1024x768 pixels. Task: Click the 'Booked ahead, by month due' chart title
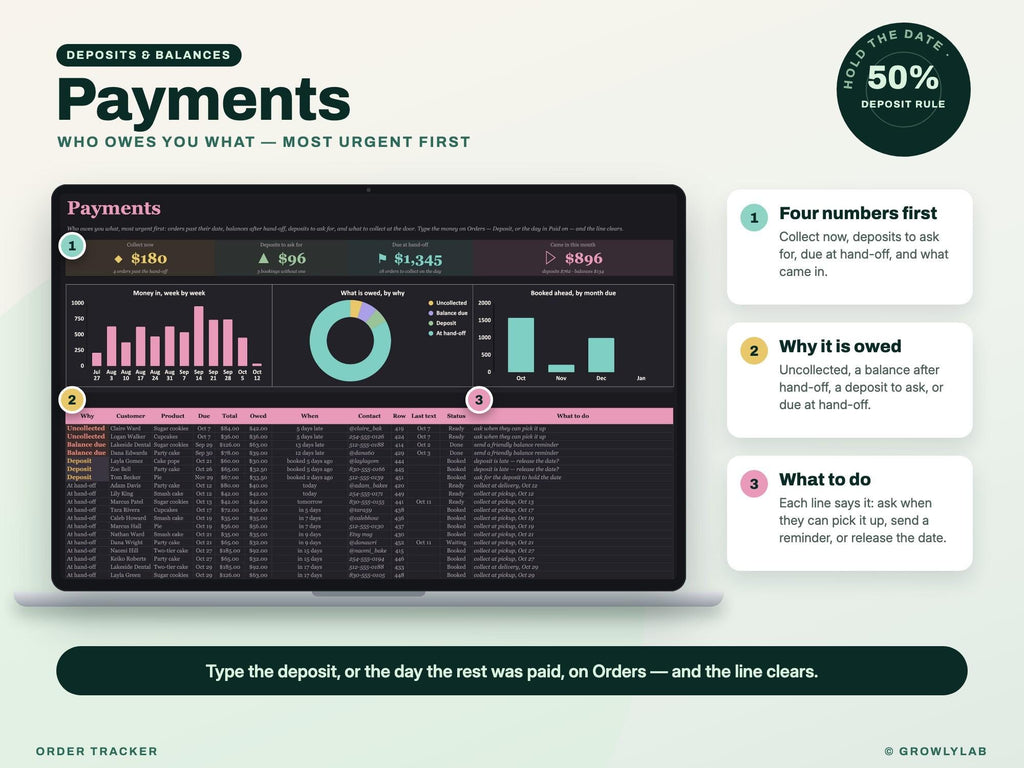(x=573, y=293)
